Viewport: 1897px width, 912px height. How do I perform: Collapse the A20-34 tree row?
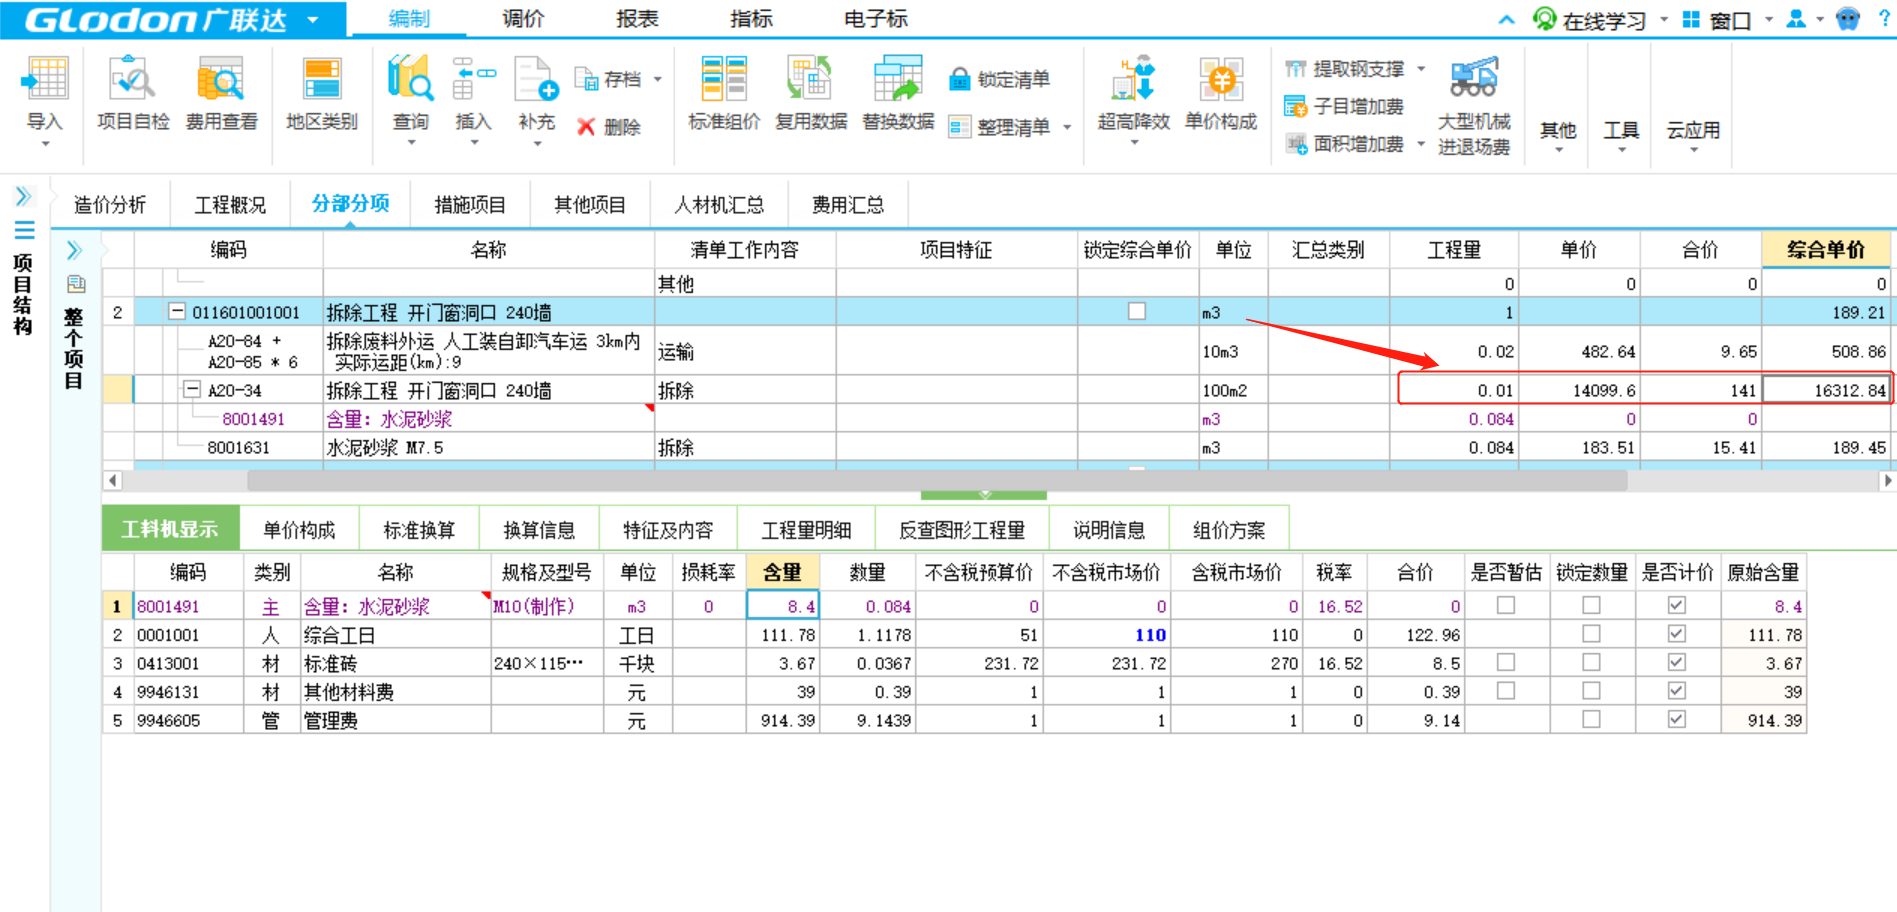192,390
